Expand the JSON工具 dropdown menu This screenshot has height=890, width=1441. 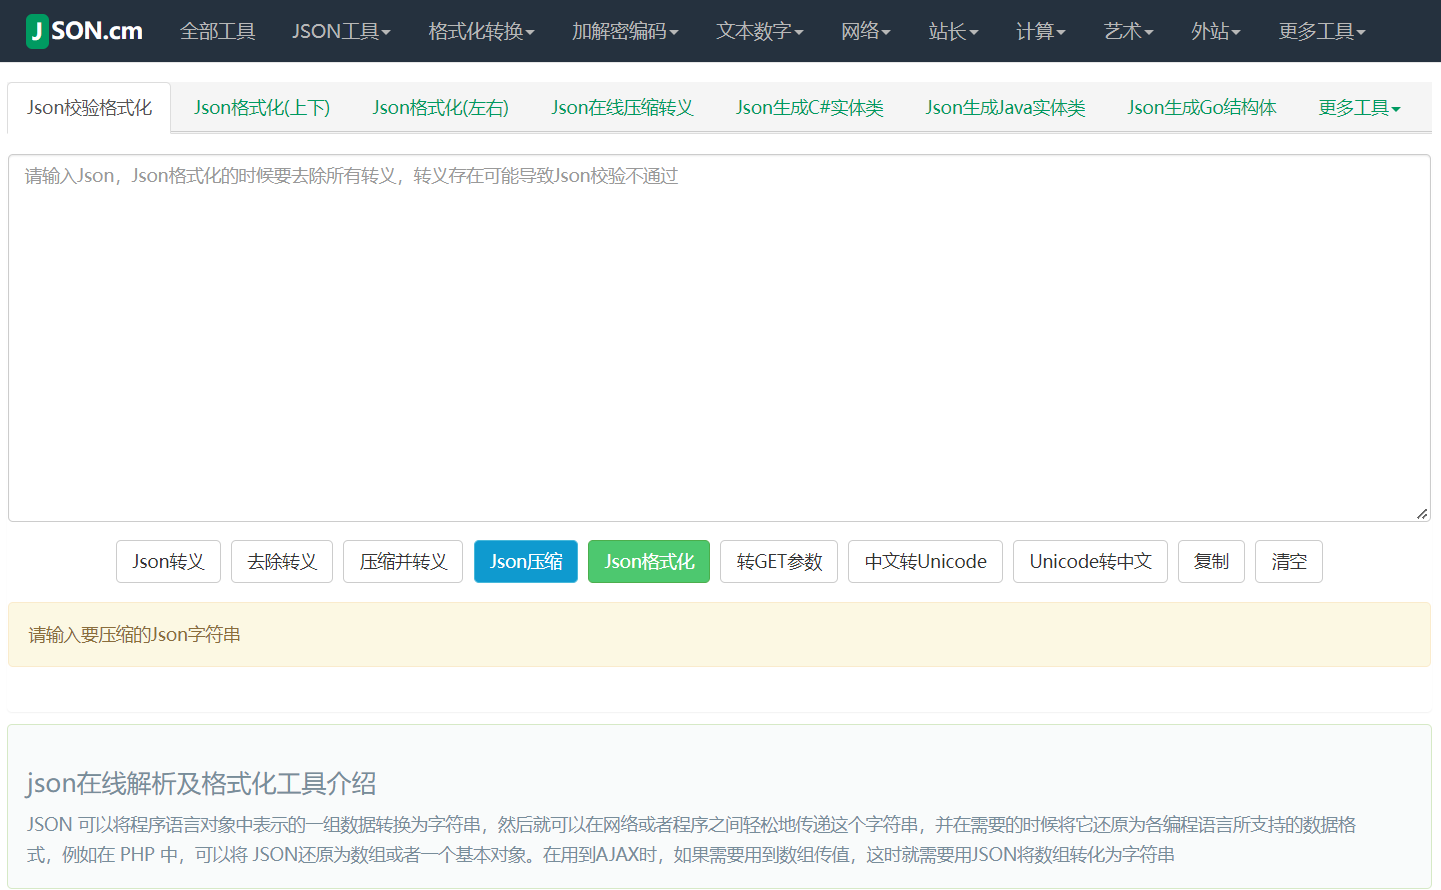341,31
